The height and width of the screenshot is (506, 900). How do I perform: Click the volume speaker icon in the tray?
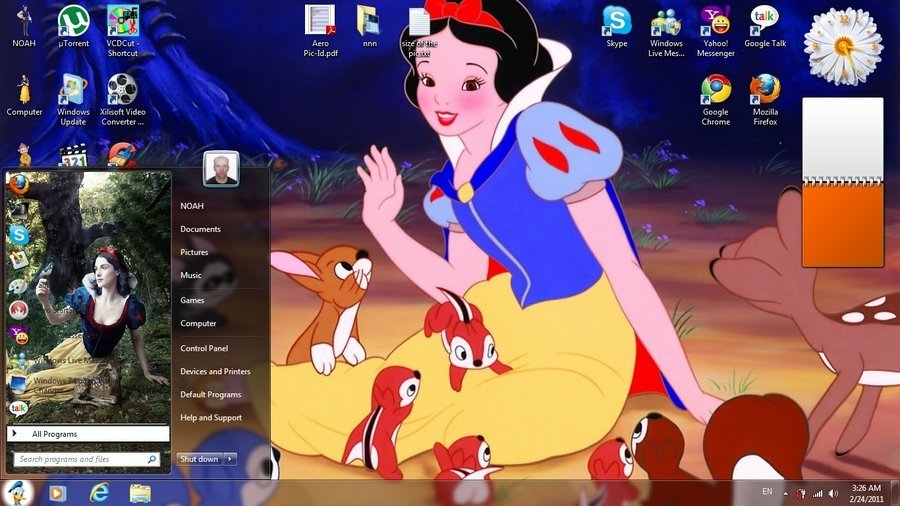click(x=833, y=493)
